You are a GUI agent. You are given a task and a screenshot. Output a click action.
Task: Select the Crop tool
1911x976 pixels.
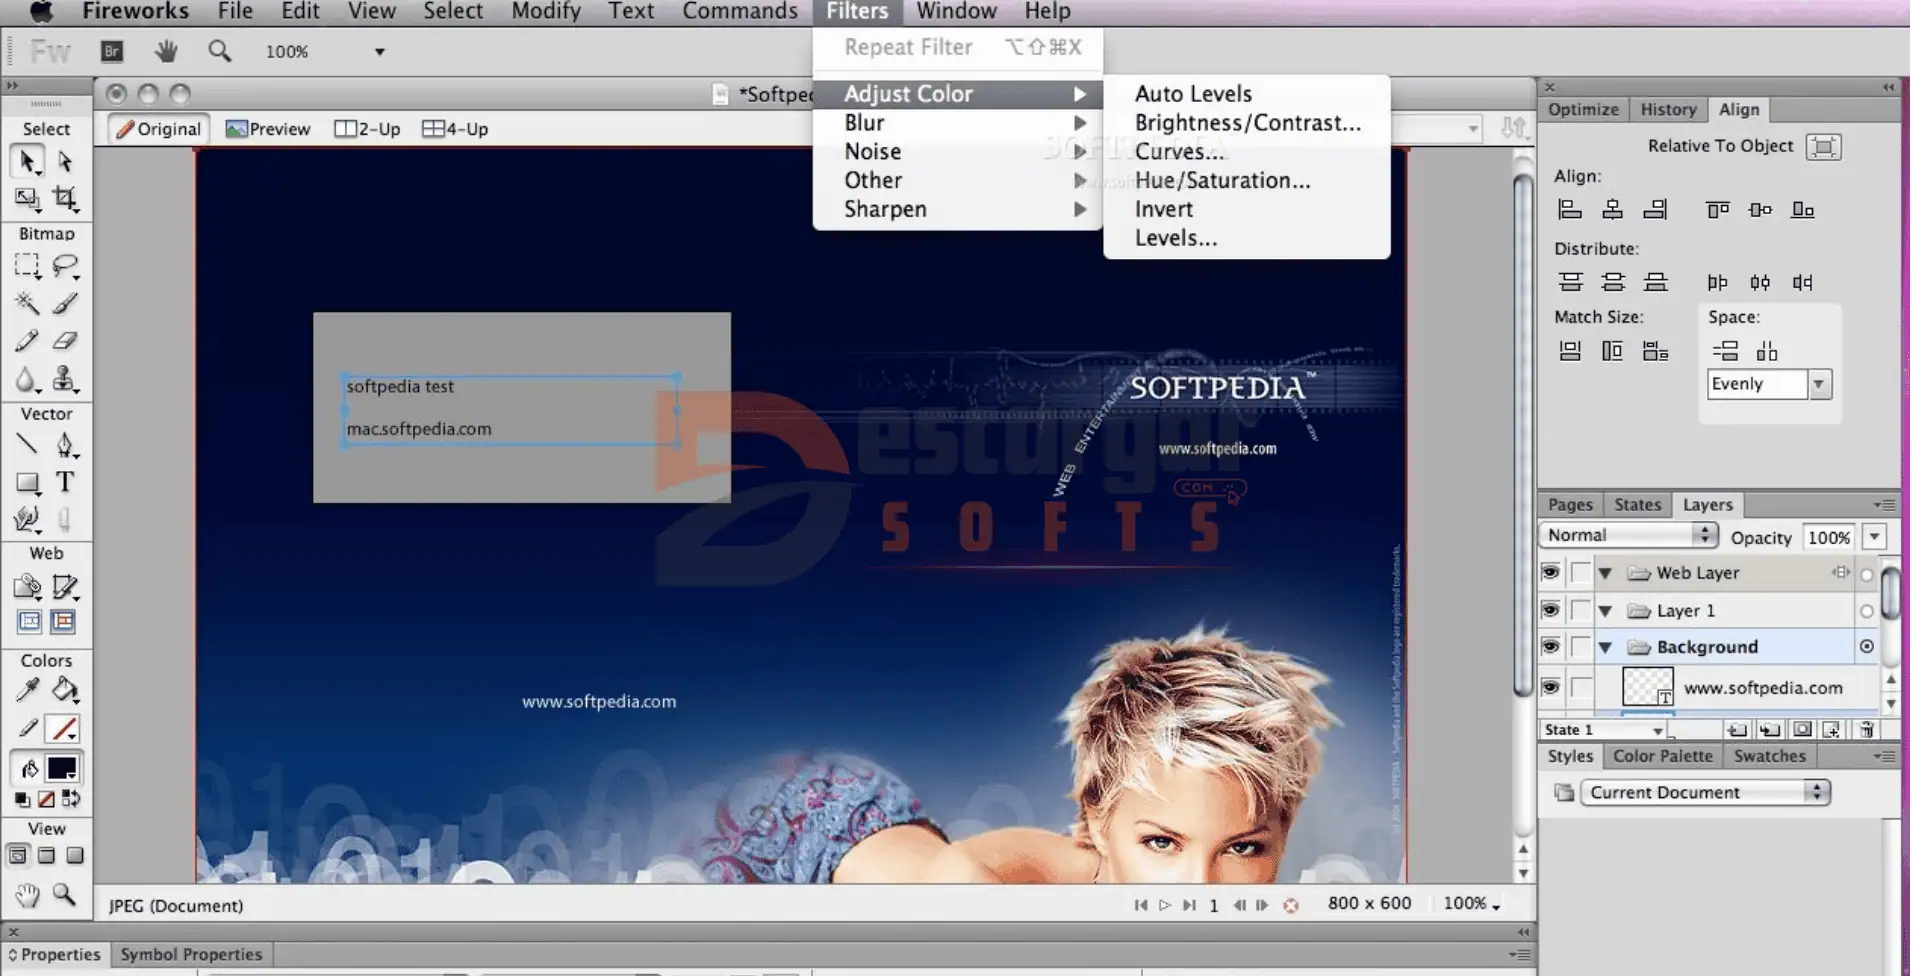tap(65, 198)
